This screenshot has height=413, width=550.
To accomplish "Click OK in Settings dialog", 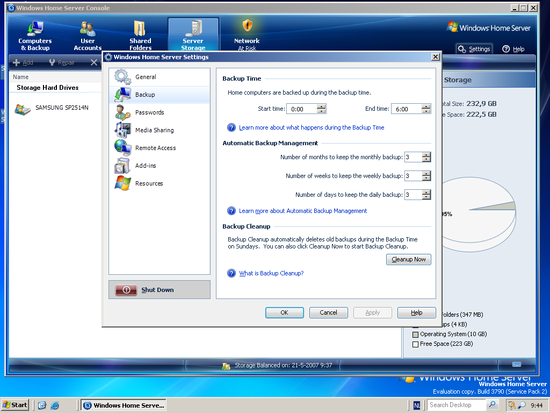I will click(x=284, y=313).
